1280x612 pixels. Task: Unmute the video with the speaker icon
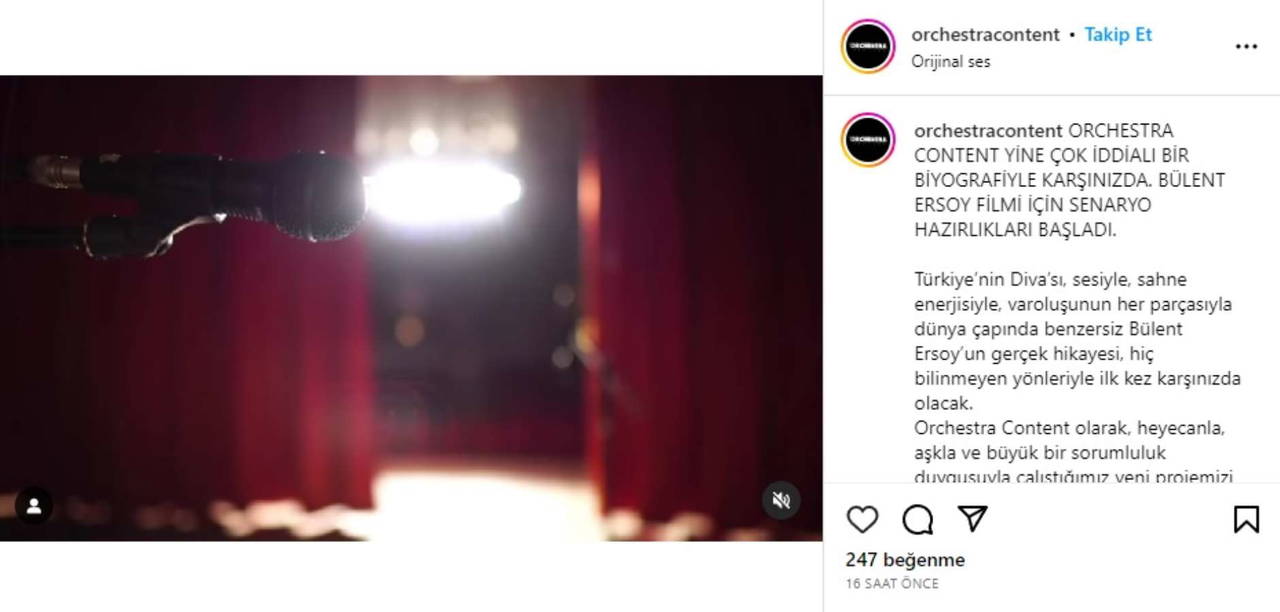(781, 500)
